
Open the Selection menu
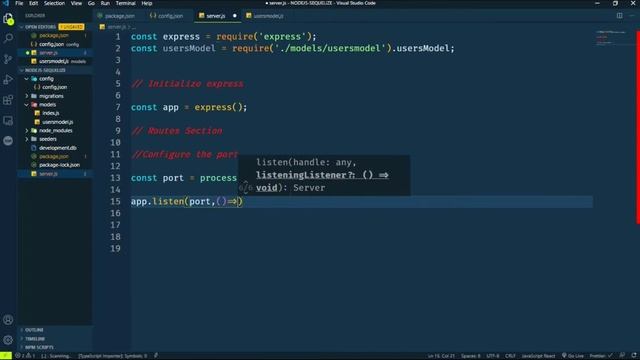(54, 3)
